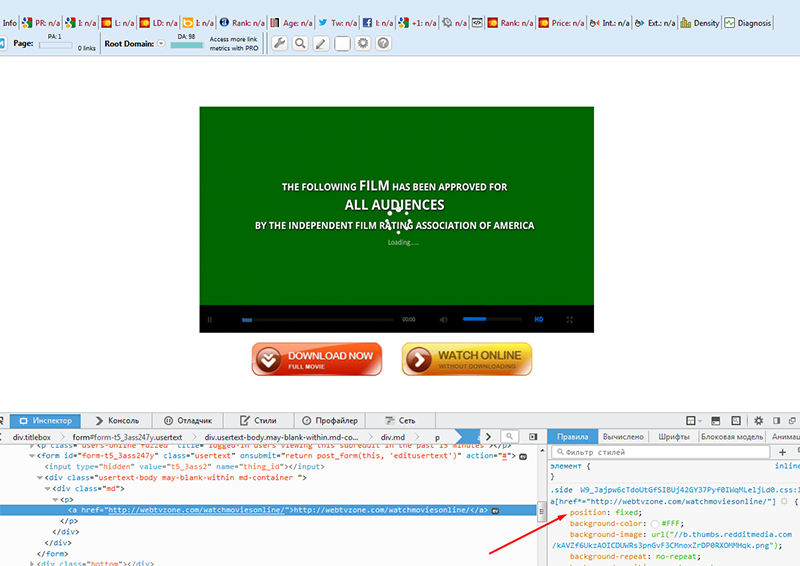This screenshot has height=566, width=800.
Task: Click the Download Now full movie button
Action: coord(317,359)
